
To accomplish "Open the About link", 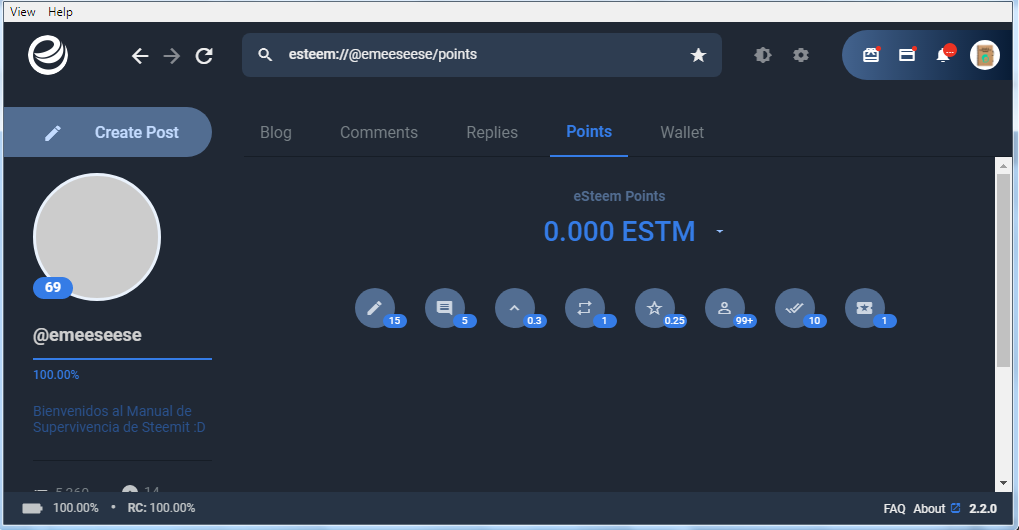I will pos(929,509).
